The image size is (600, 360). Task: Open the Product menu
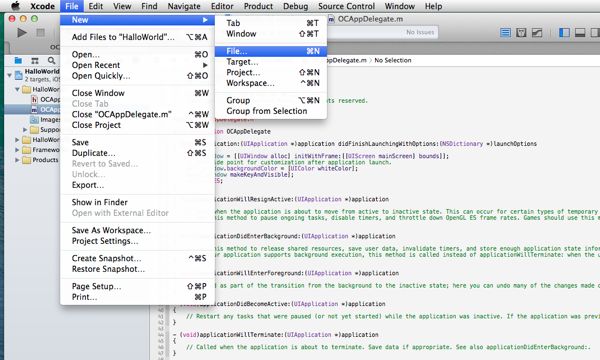pyautogui.click(x=258, y=6)
